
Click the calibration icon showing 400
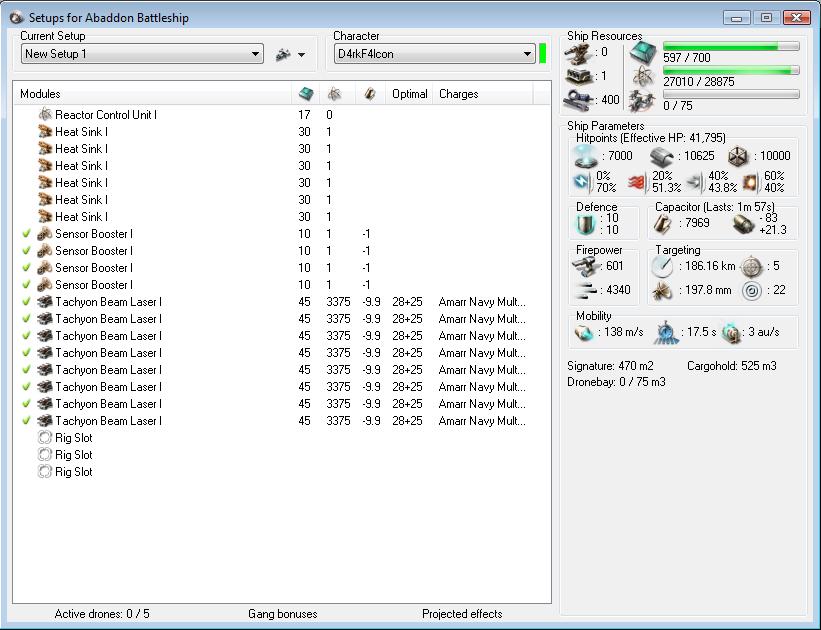pyautogui.click(x=579, y=100)
